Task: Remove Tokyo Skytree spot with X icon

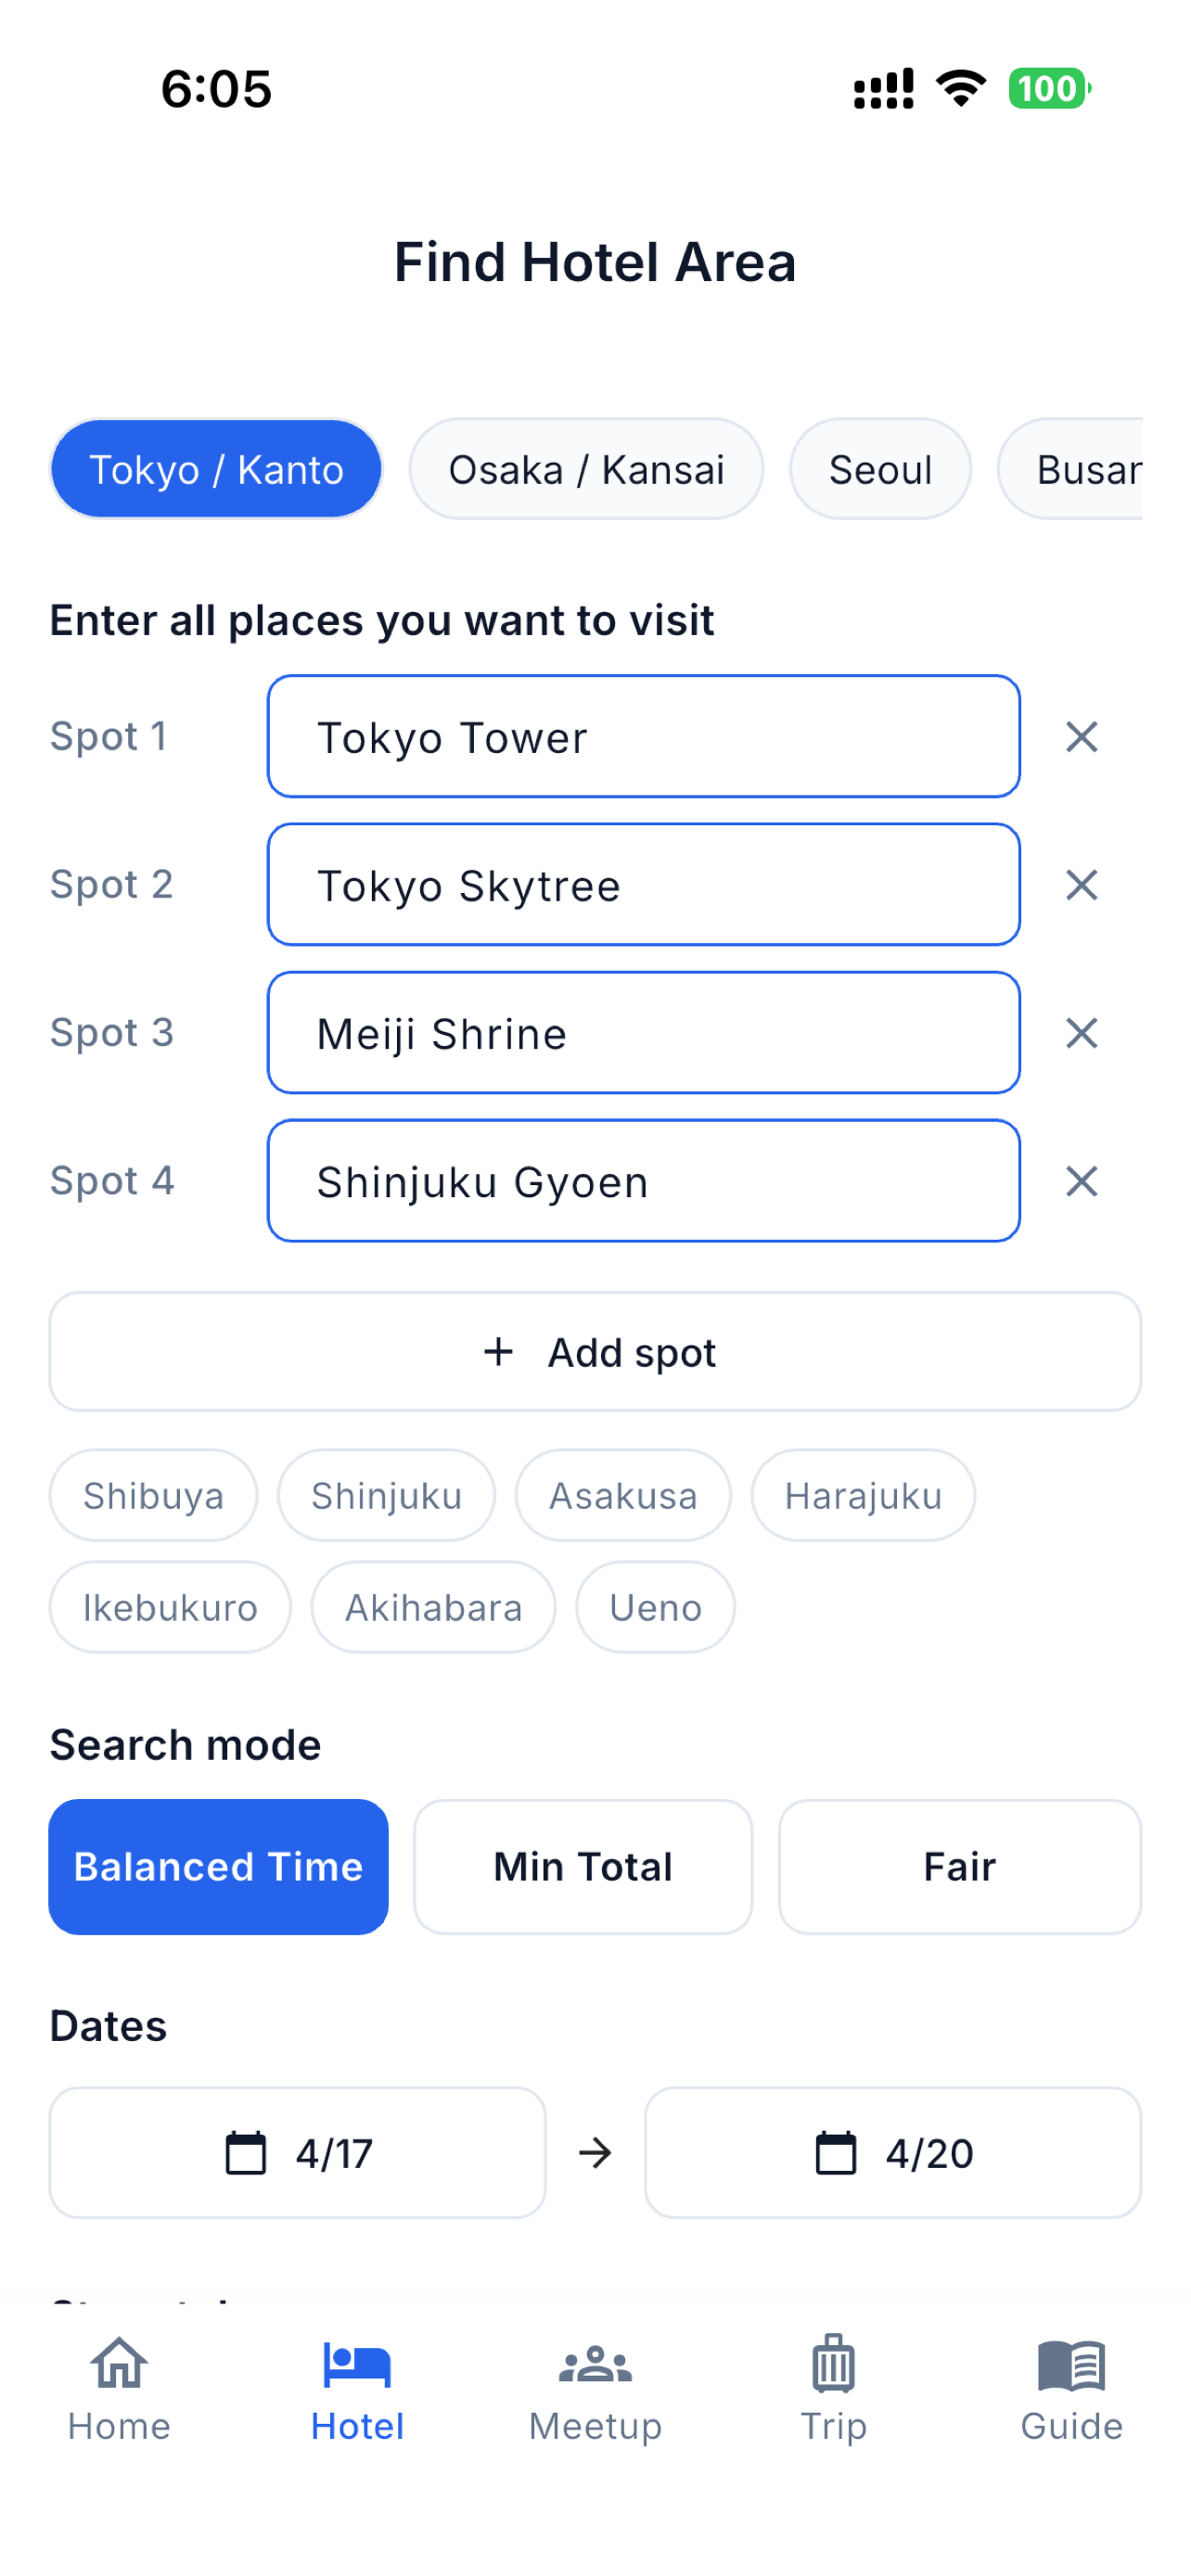Action: tap(1081, 885)
